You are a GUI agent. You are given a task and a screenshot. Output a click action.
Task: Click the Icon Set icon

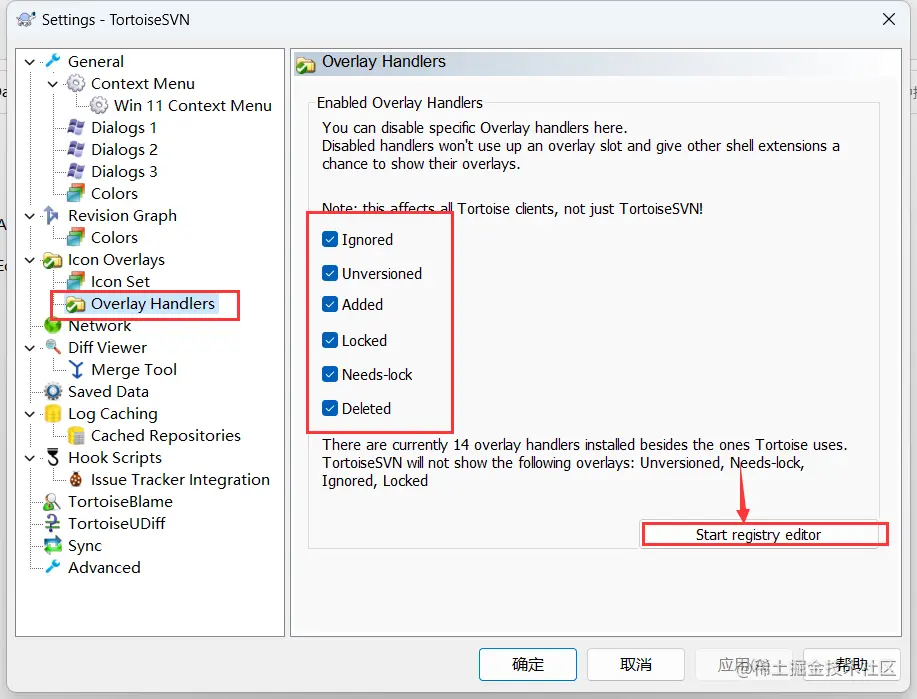(x=76, y=281)
